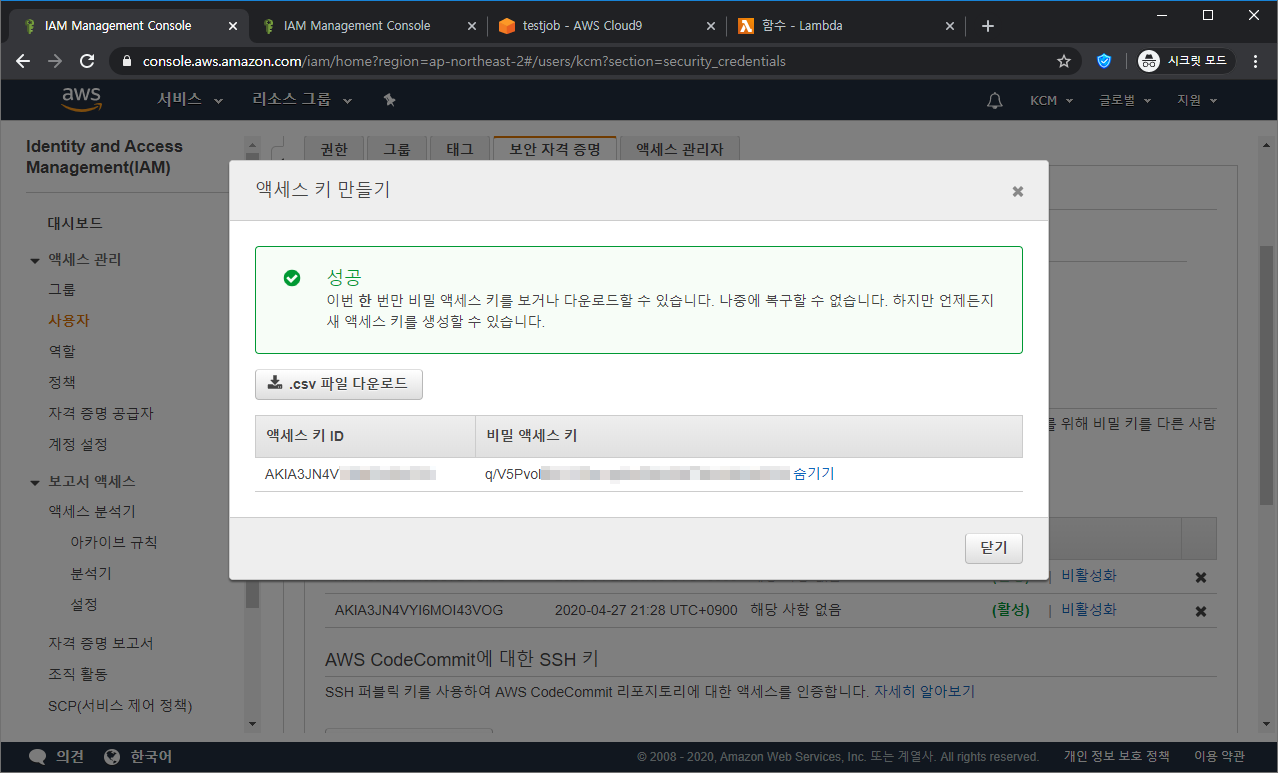Collapse the 보고서 액세스 section

click(35, 482)
